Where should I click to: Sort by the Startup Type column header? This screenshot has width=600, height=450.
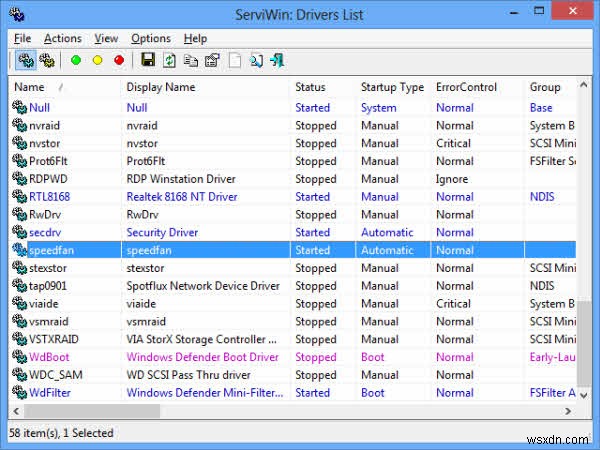(393, 87)
